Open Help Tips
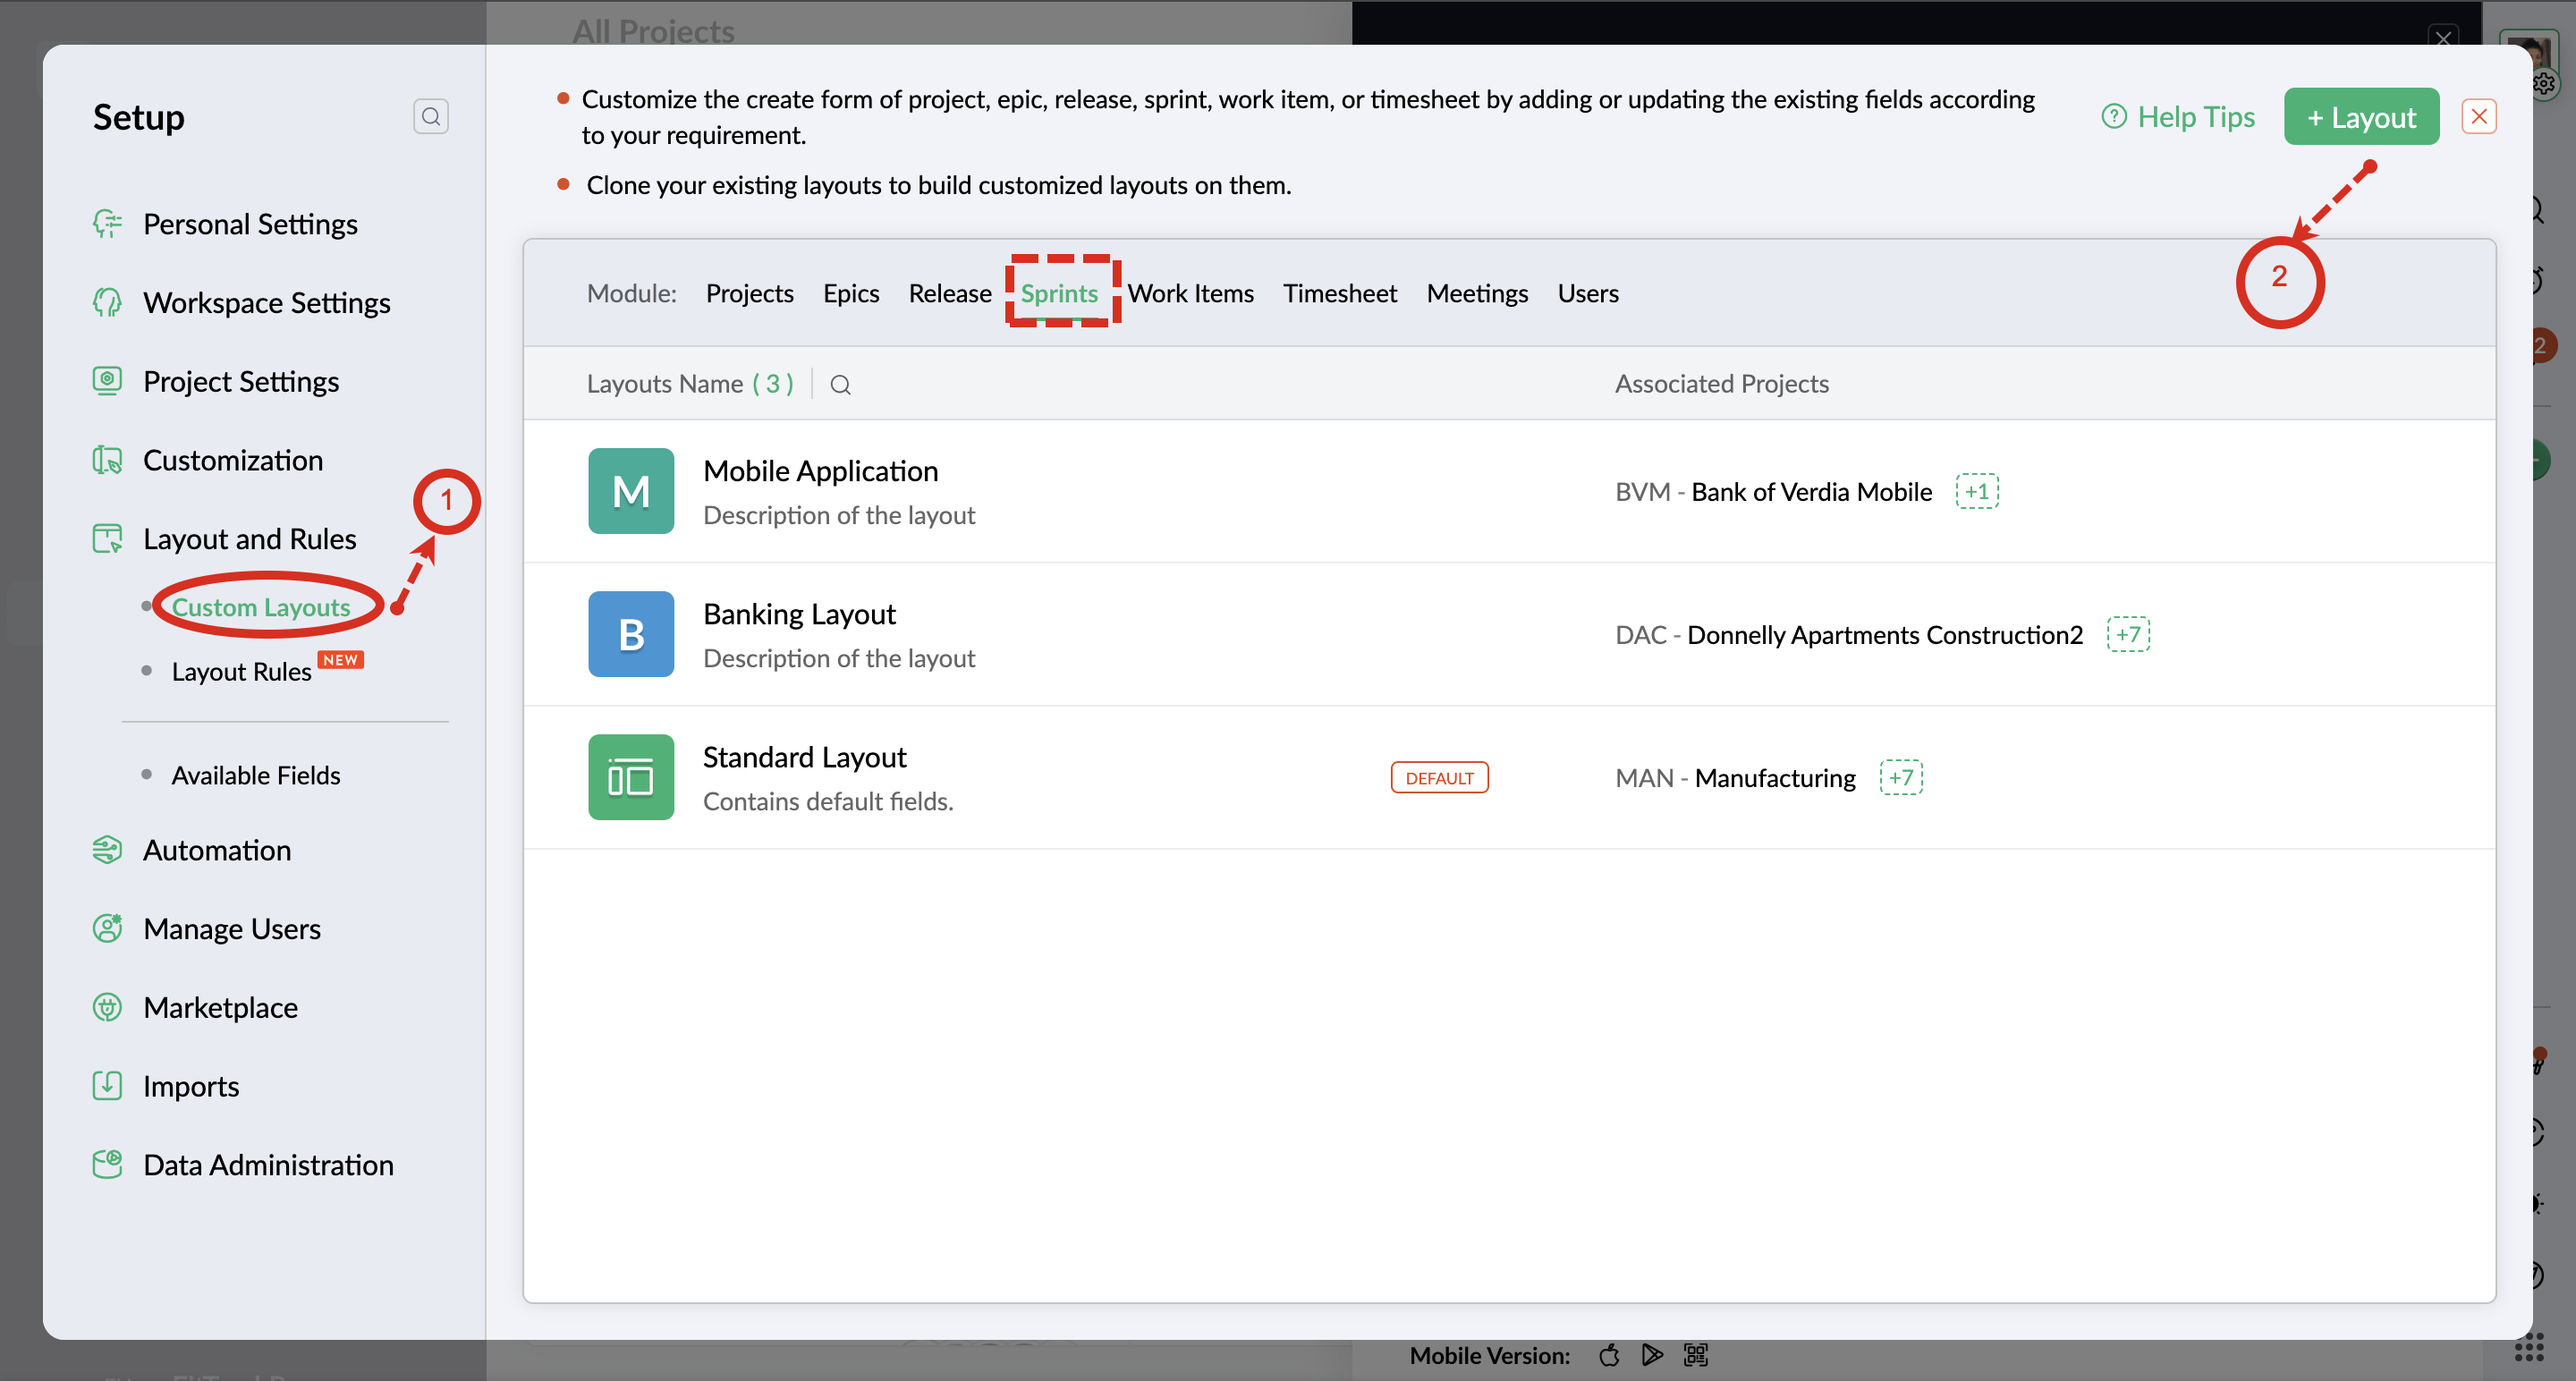The height and width of the screenshot is (1381, 2576). [2178, 117]
